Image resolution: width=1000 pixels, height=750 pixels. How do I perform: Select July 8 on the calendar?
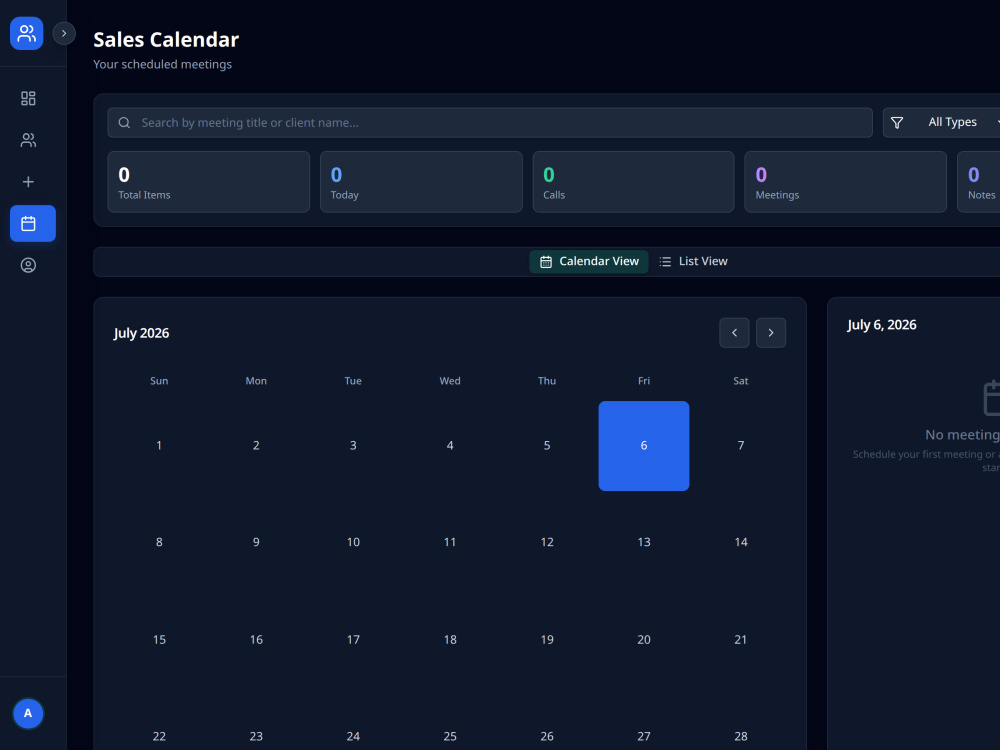point(159,543)
